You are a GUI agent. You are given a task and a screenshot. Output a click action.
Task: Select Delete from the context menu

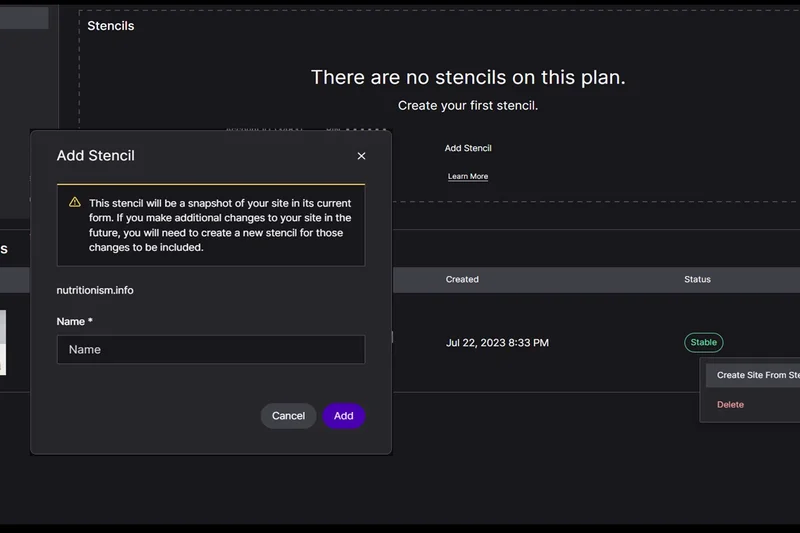730,405
